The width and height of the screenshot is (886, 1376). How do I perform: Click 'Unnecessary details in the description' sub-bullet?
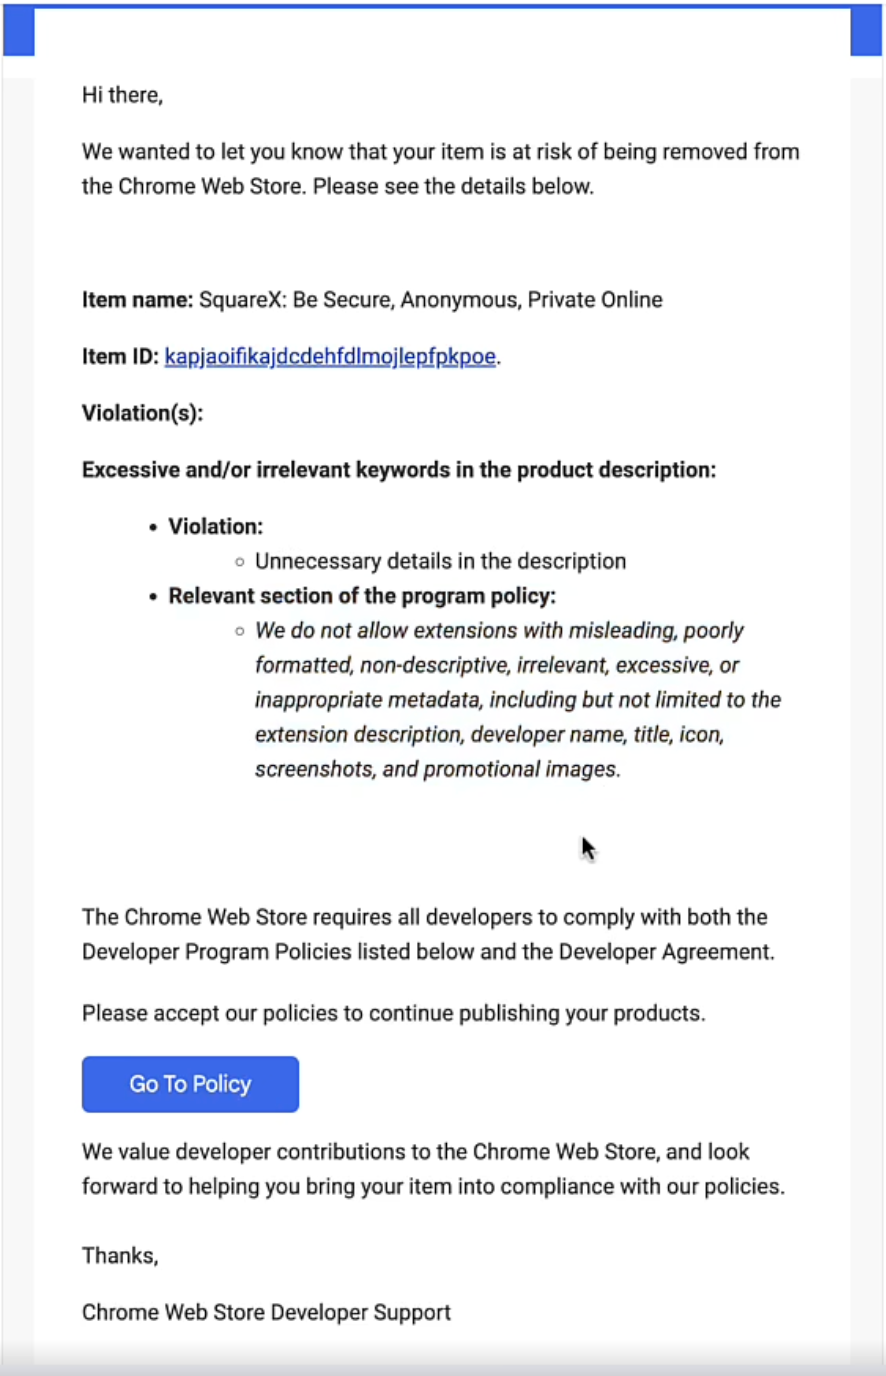coord(440,561)
